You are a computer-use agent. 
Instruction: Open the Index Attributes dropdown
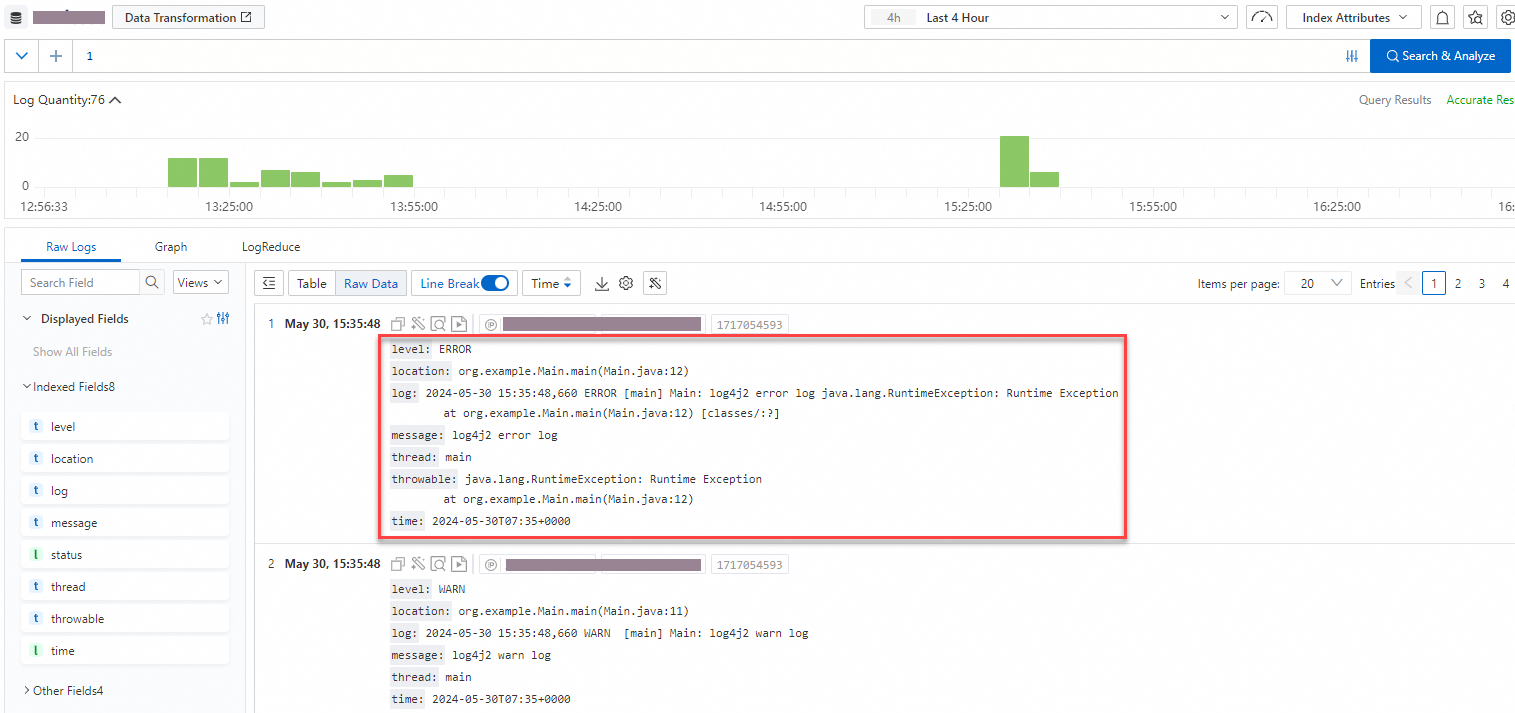click(1353, 18)
